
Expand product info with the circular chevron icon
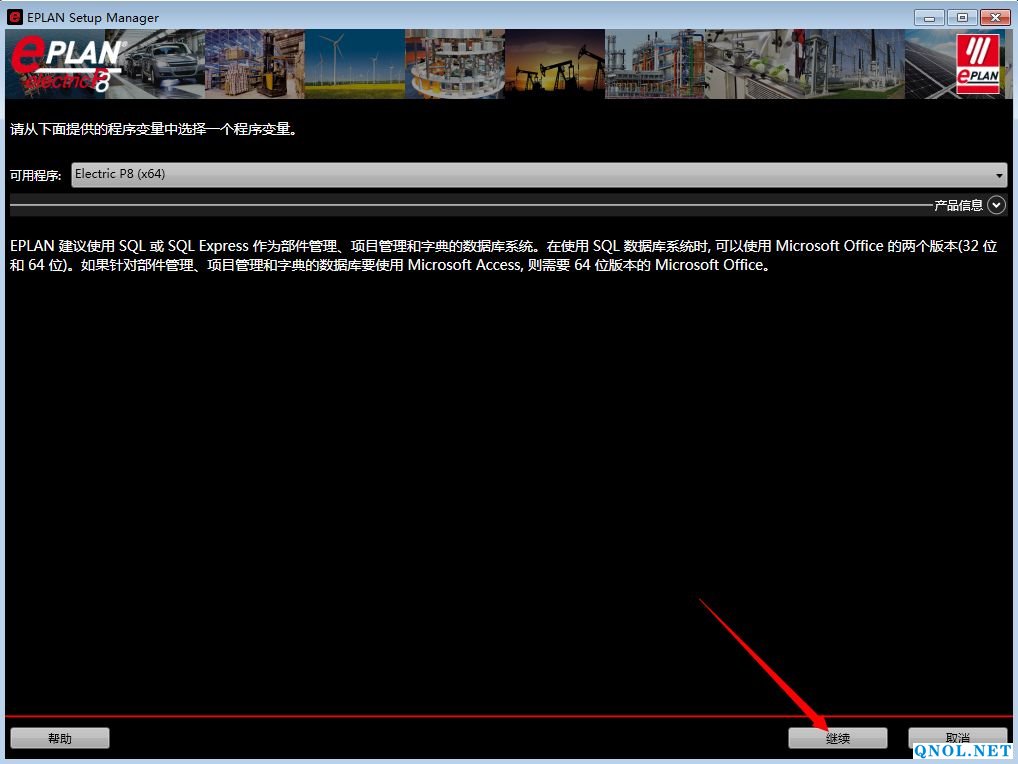point(996,205)
